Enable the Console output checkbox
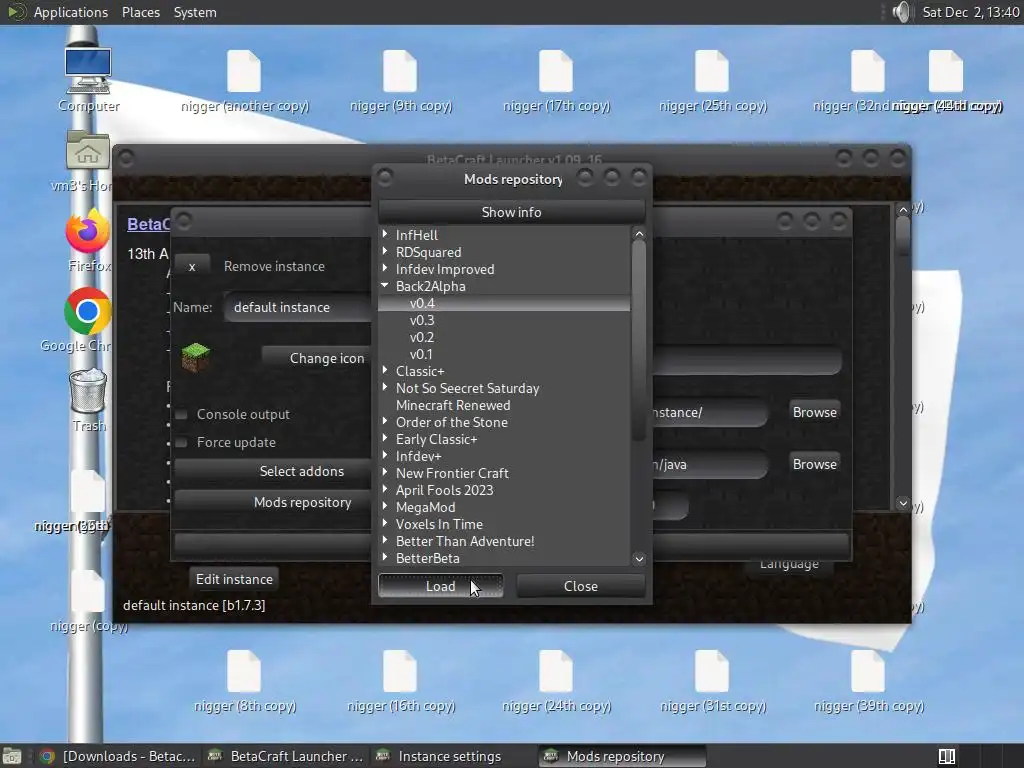This screenshot has height=768, width=1024. (x=182, y=414)
